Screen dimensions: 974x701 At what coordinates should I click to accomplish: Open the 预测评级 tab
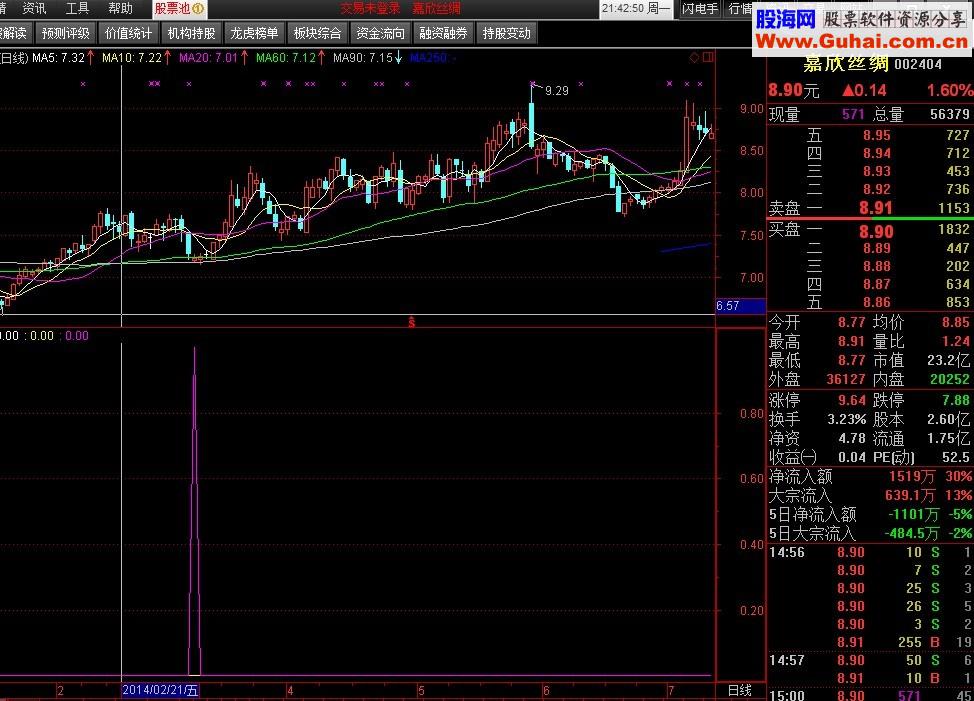[66, 33]
